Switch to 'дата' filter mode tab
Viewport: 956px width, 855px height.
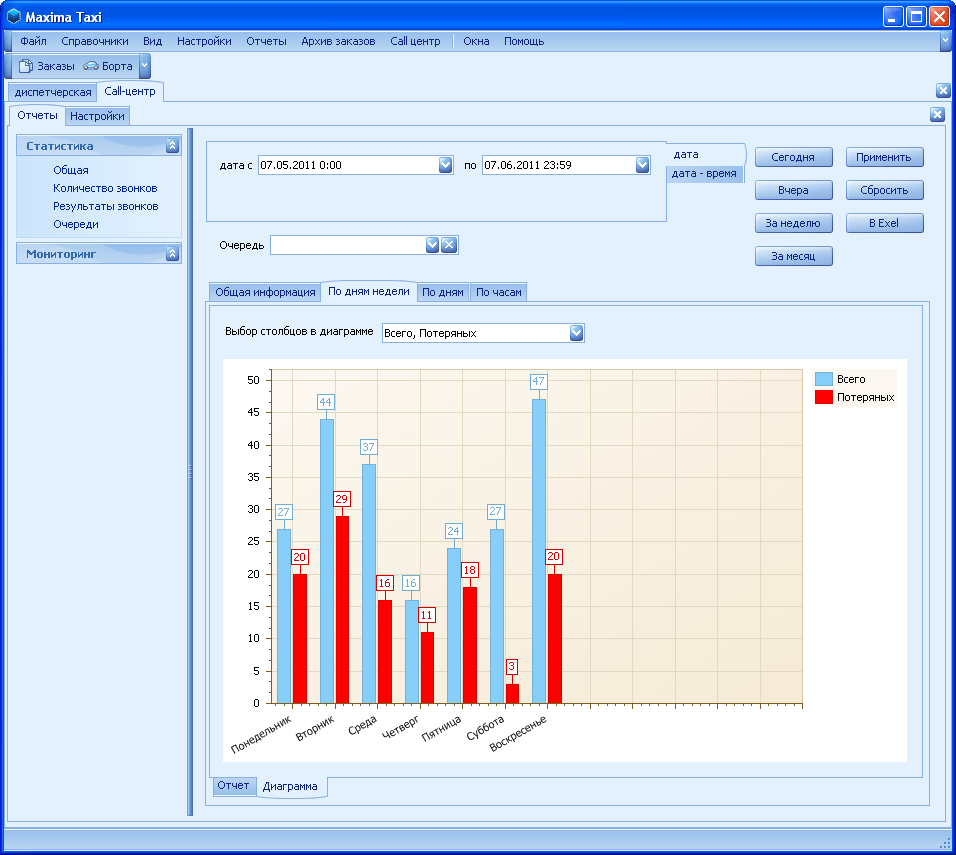pos(705,154)
